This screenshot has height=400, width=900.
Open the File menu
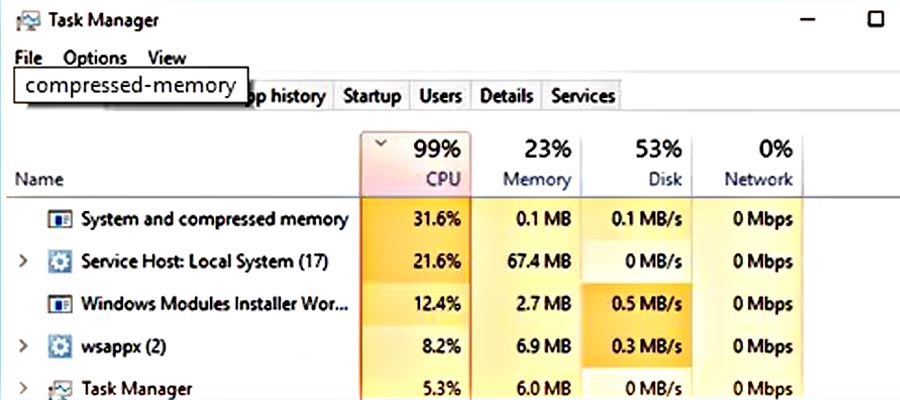pos(28,58)
